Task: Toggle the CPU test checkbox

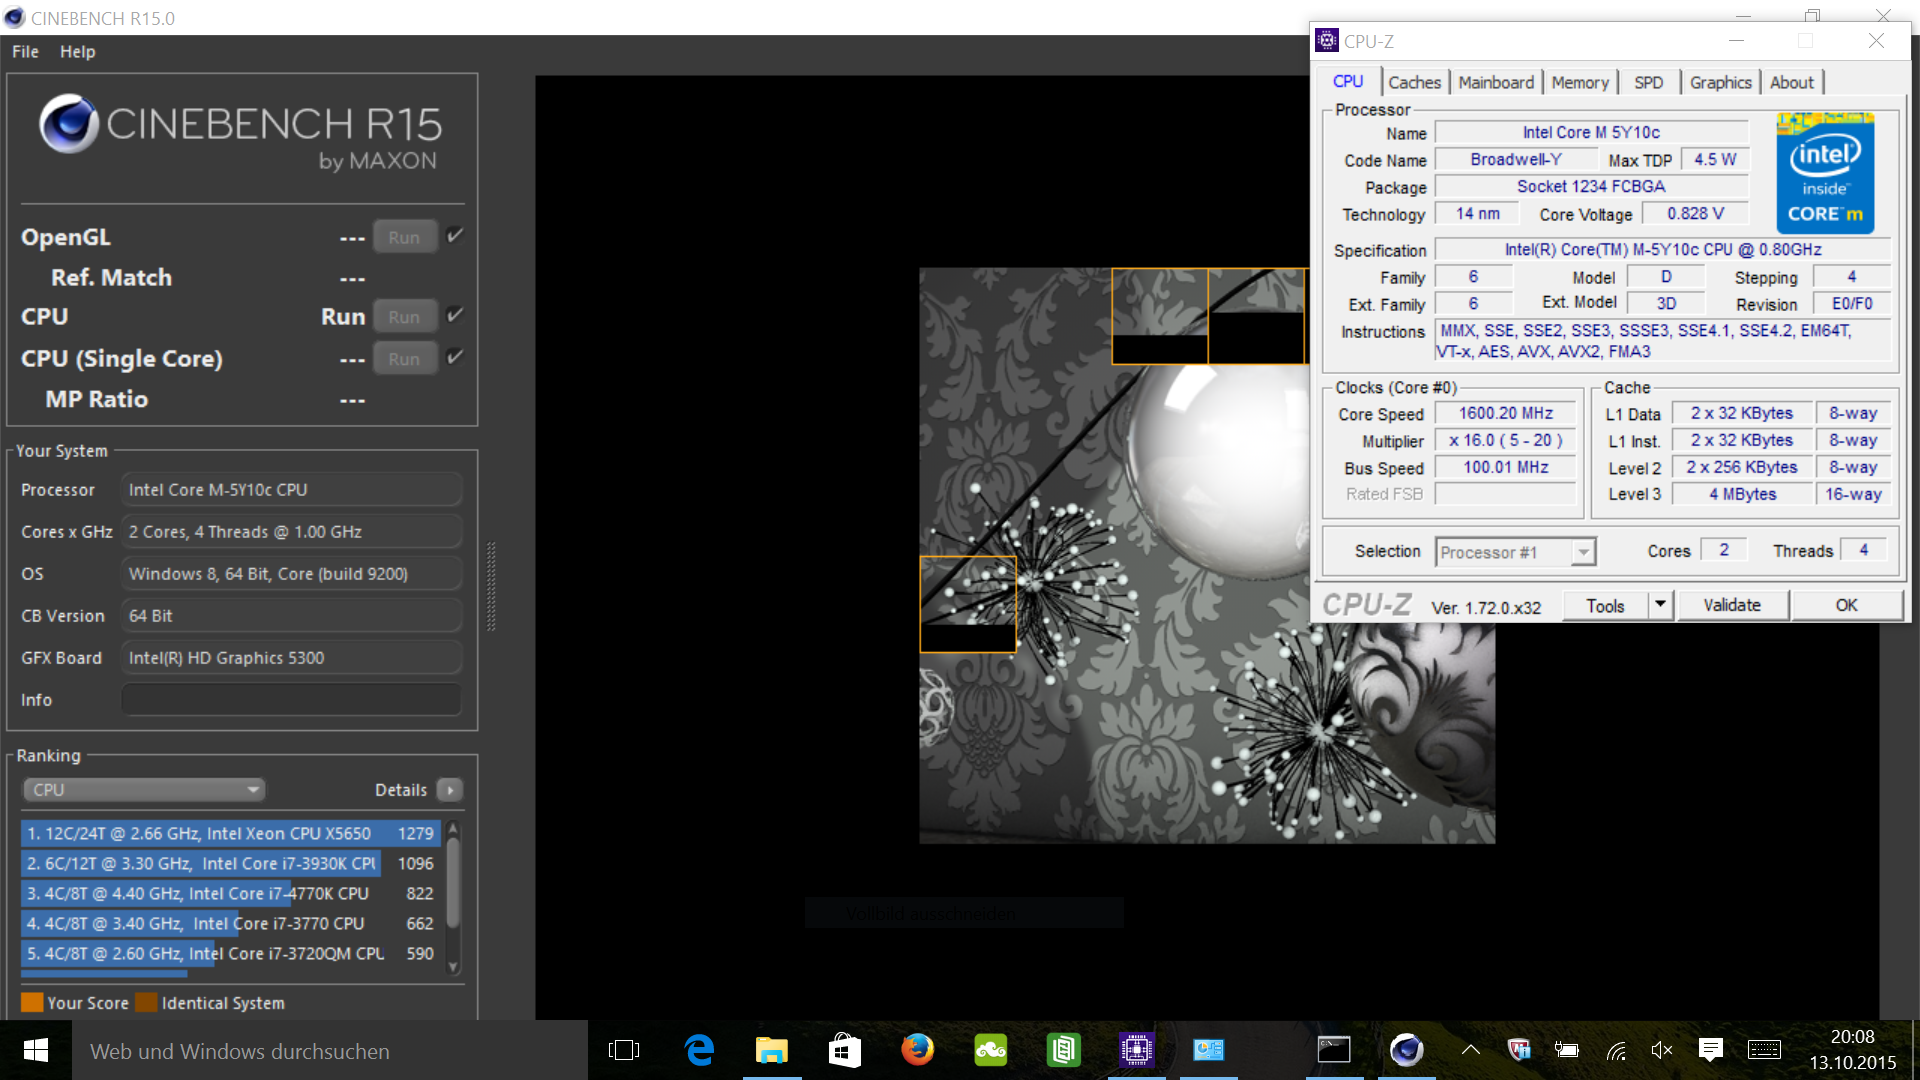Action: pyautogui.click(x=455, y=315)
